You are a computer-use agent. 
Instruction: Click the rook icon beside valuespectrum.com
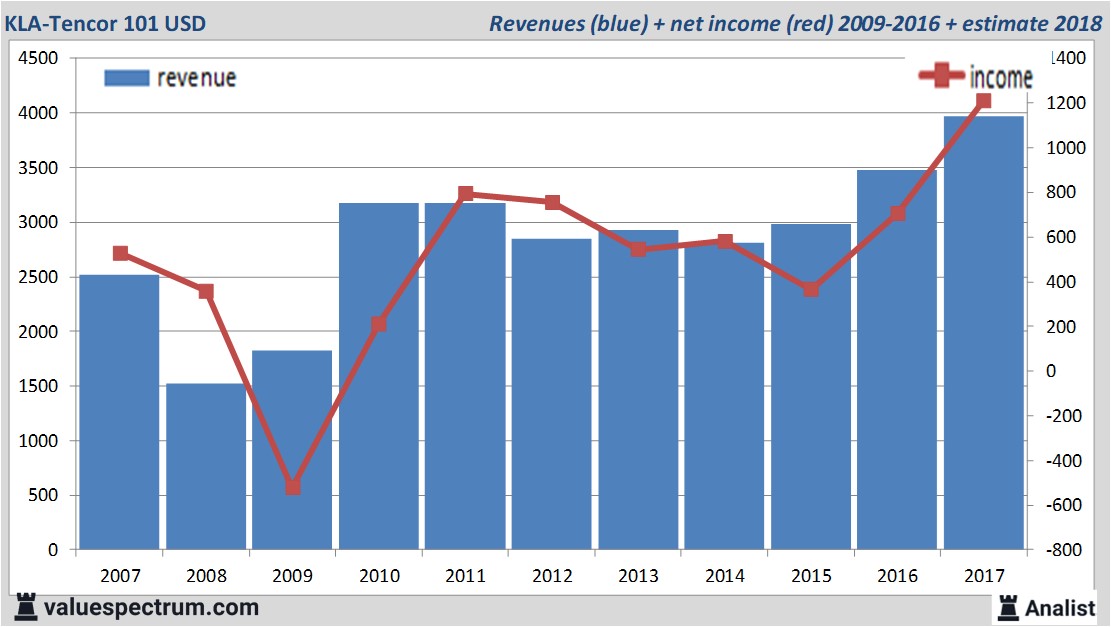tap(26, 606)
